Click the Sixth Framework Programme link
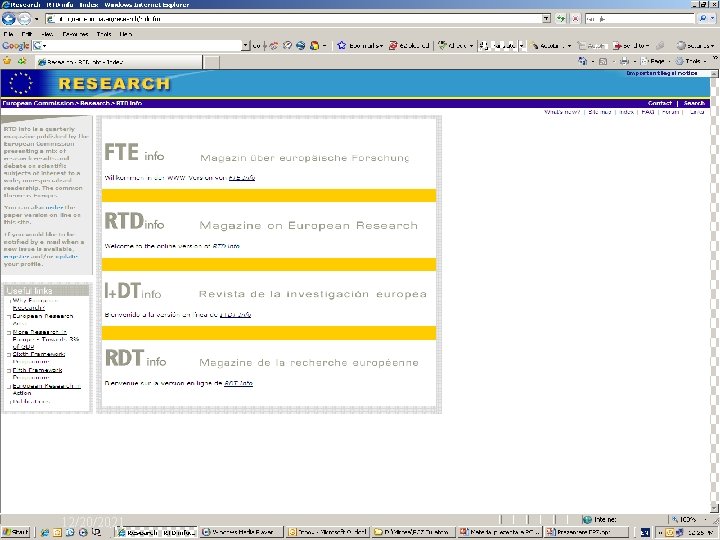 39,358
